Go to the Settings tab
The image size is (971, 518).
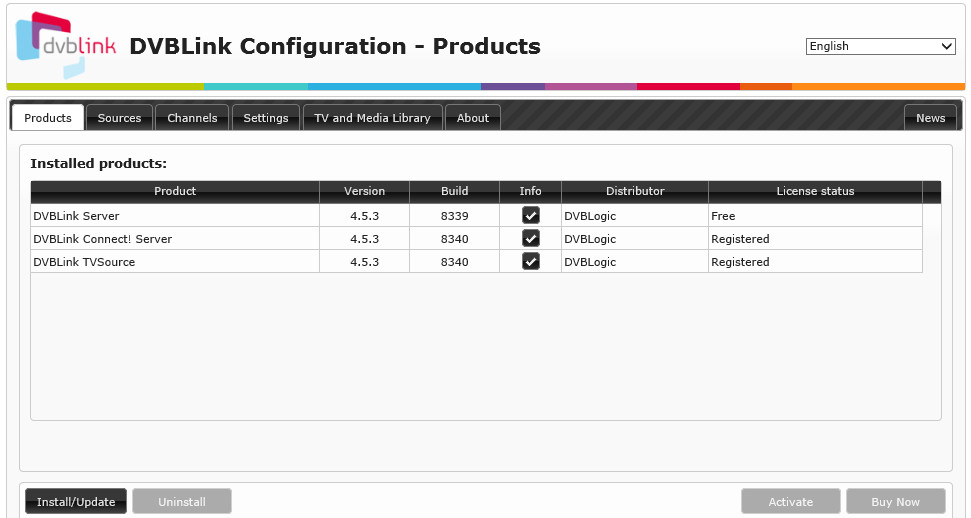click(266, 118)
